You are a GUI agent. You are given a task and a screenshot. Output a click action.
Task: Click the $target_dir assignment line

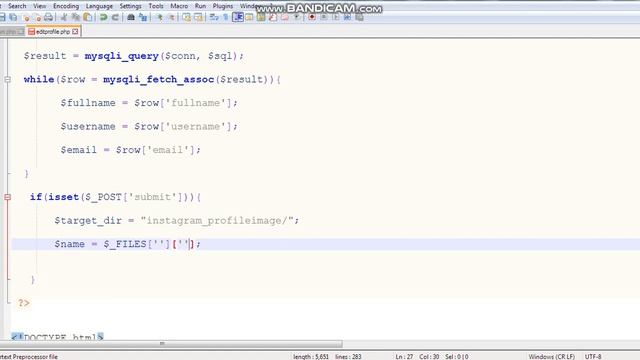(177, 221)
